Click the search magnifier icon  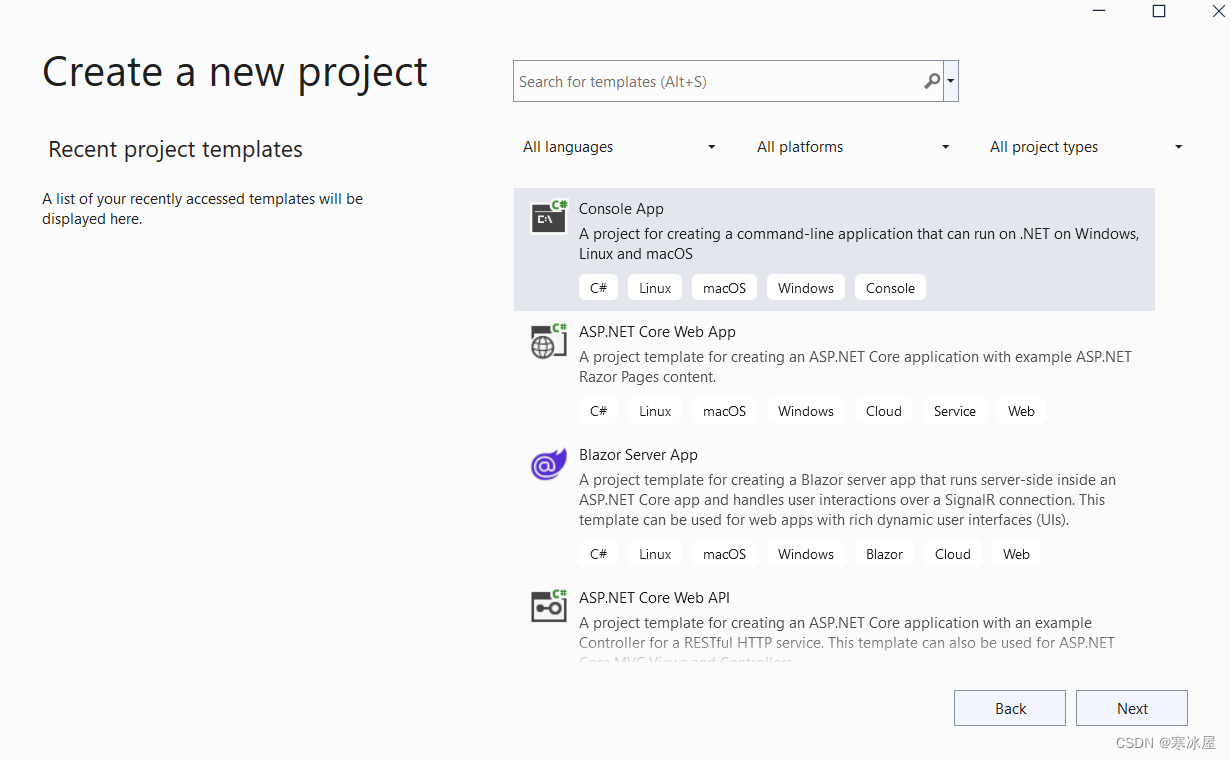tap(930, 81)
